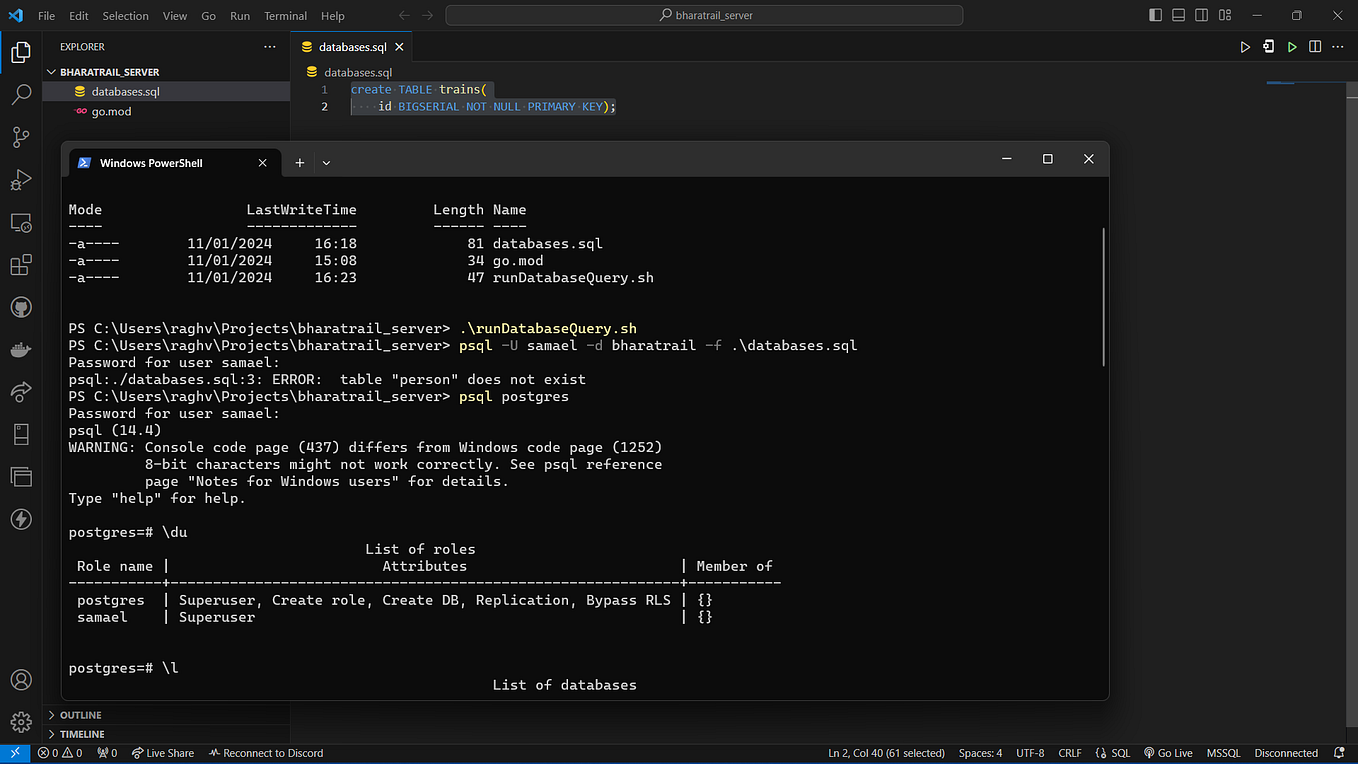The width and height of the screenshot is (1358, 764).
Task: Click Live Share in the status bar
Action: 162,753
